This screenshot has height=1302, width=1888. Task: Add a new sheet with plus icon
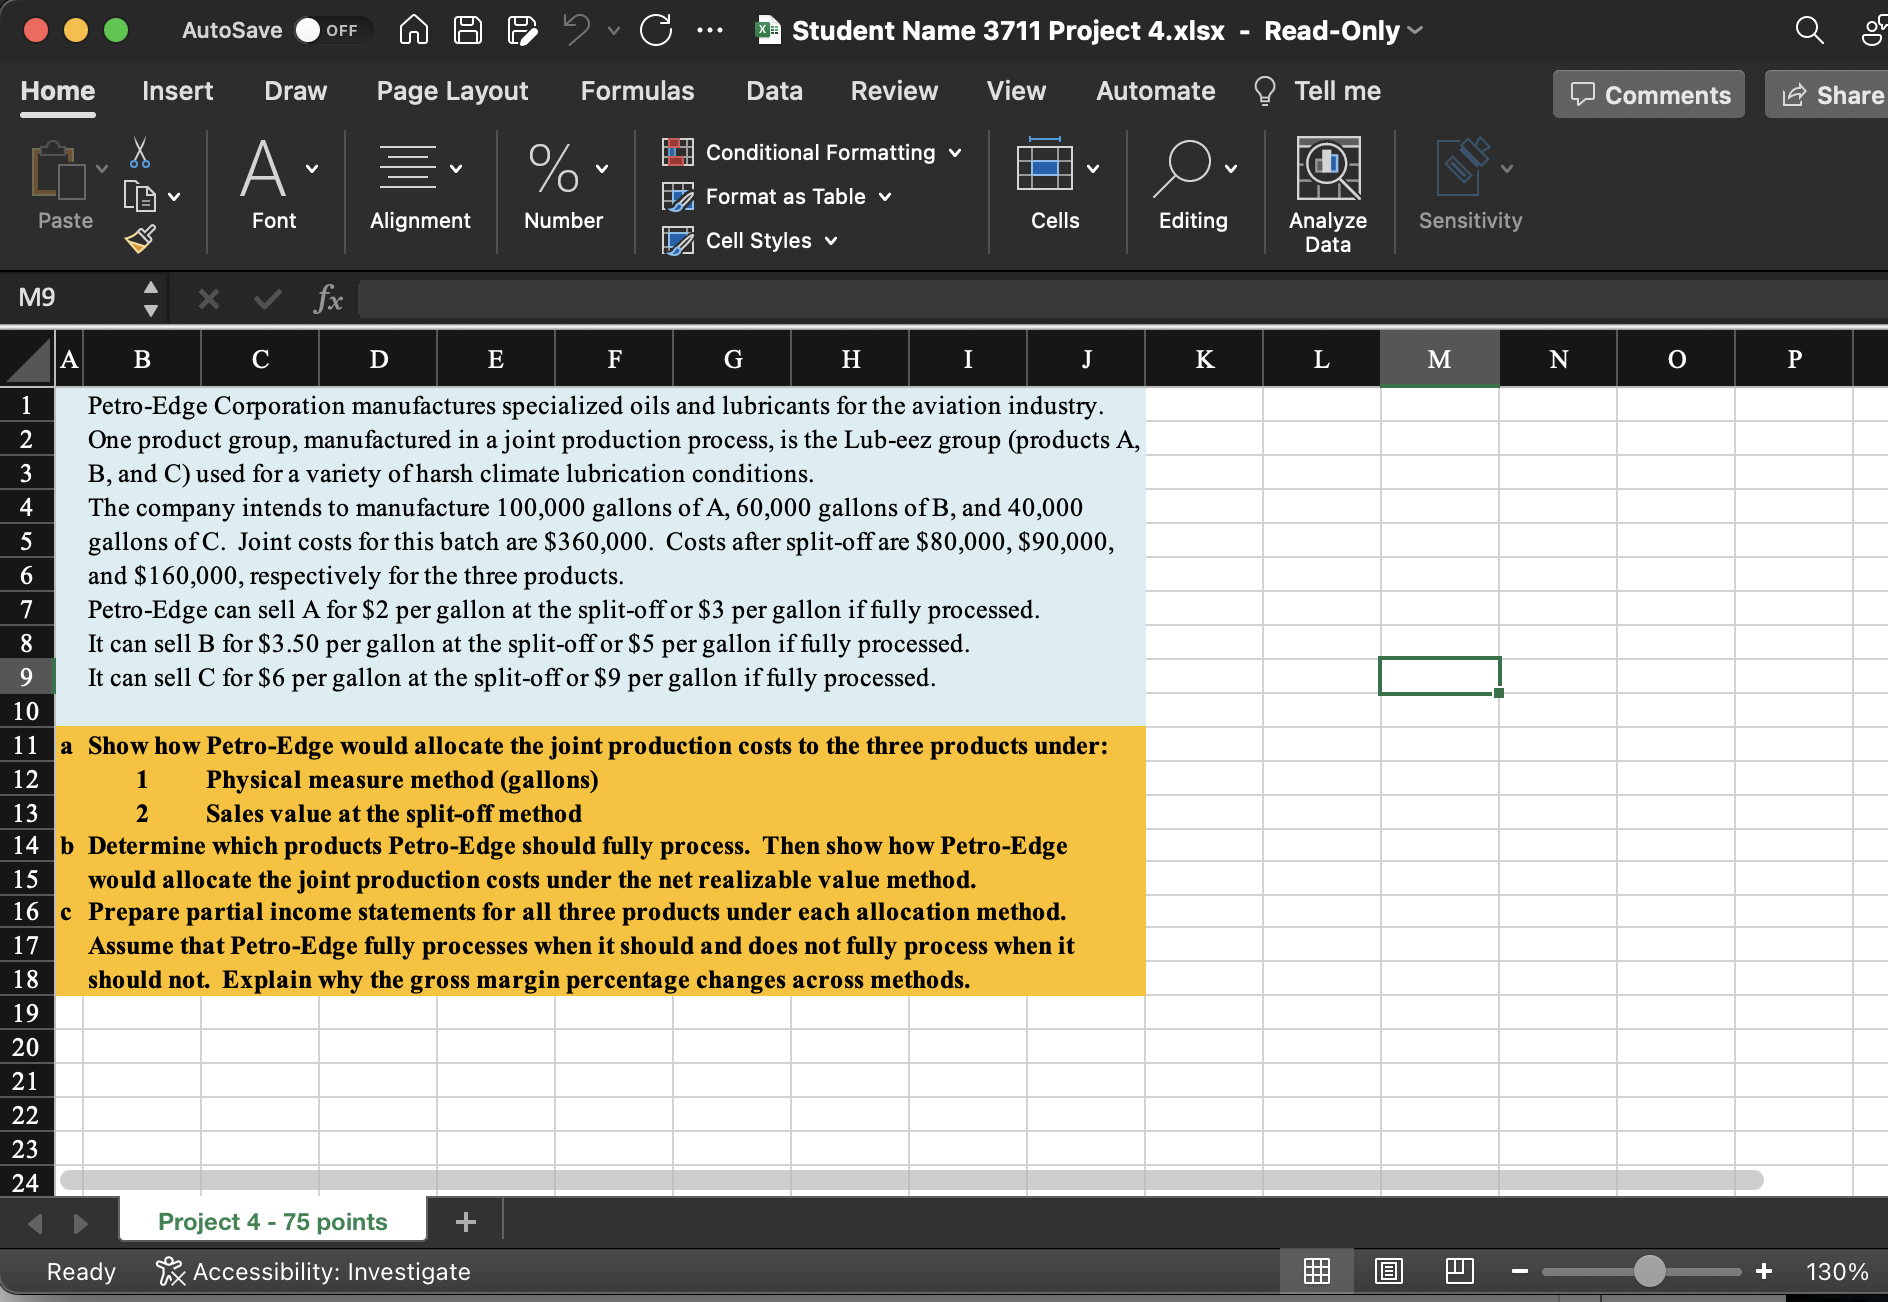(x=465, y=1221)
